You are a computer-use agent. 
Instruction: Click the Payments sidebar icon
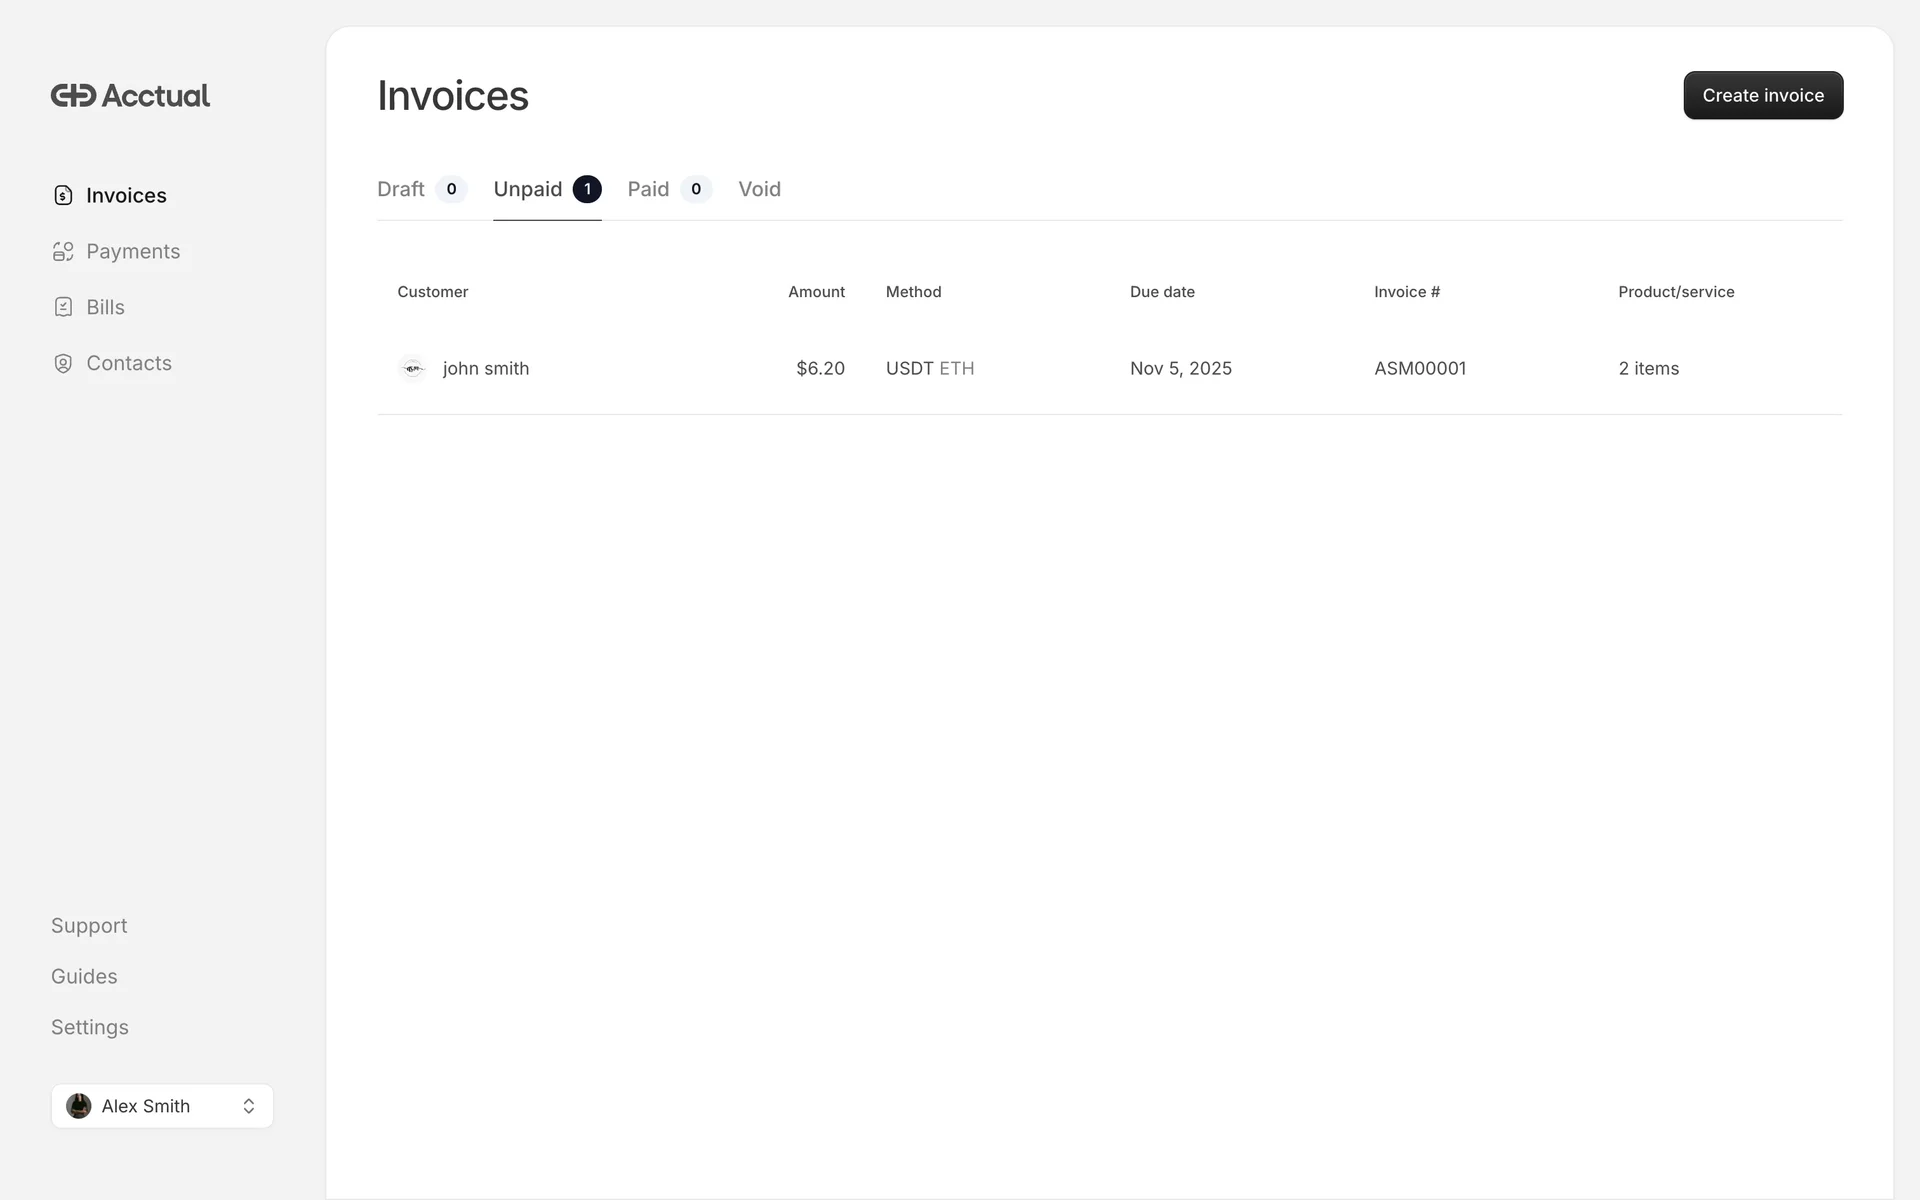[x=63, y=251]
